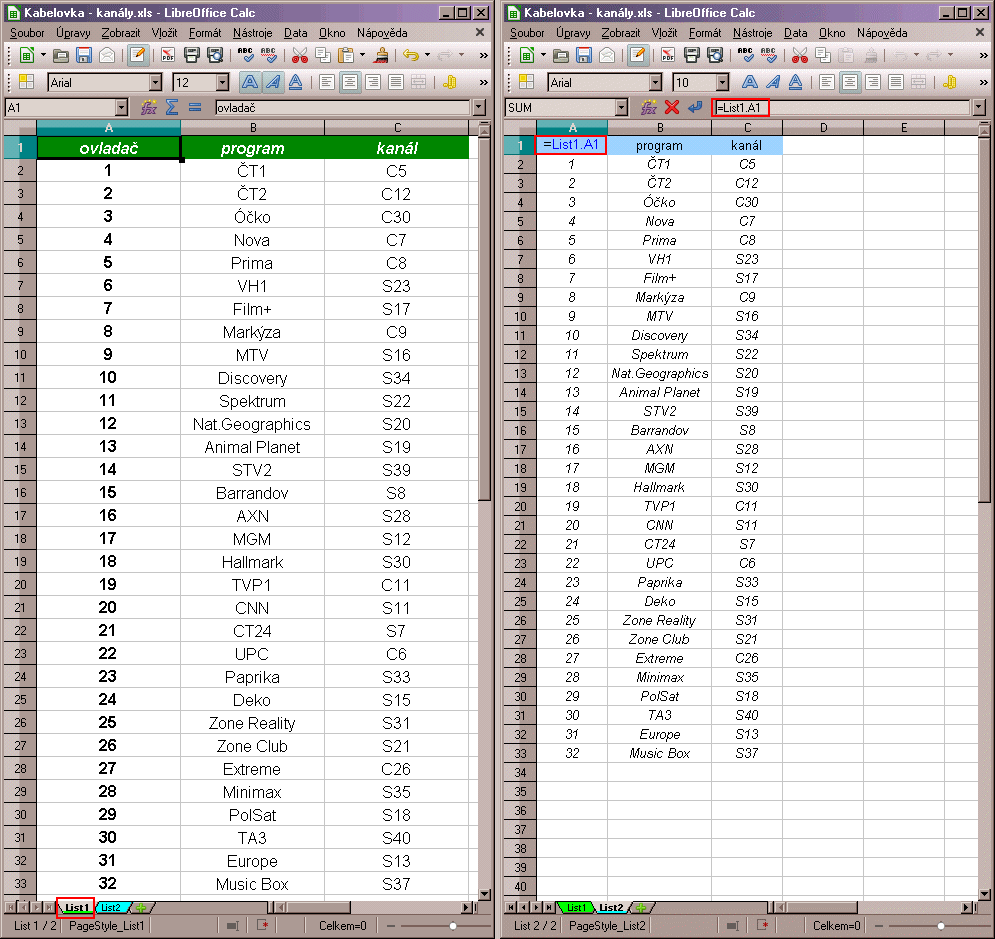Click Number Format Currency coins icon, left window
This screenshot has height=939, width=995.
(450, 82)
